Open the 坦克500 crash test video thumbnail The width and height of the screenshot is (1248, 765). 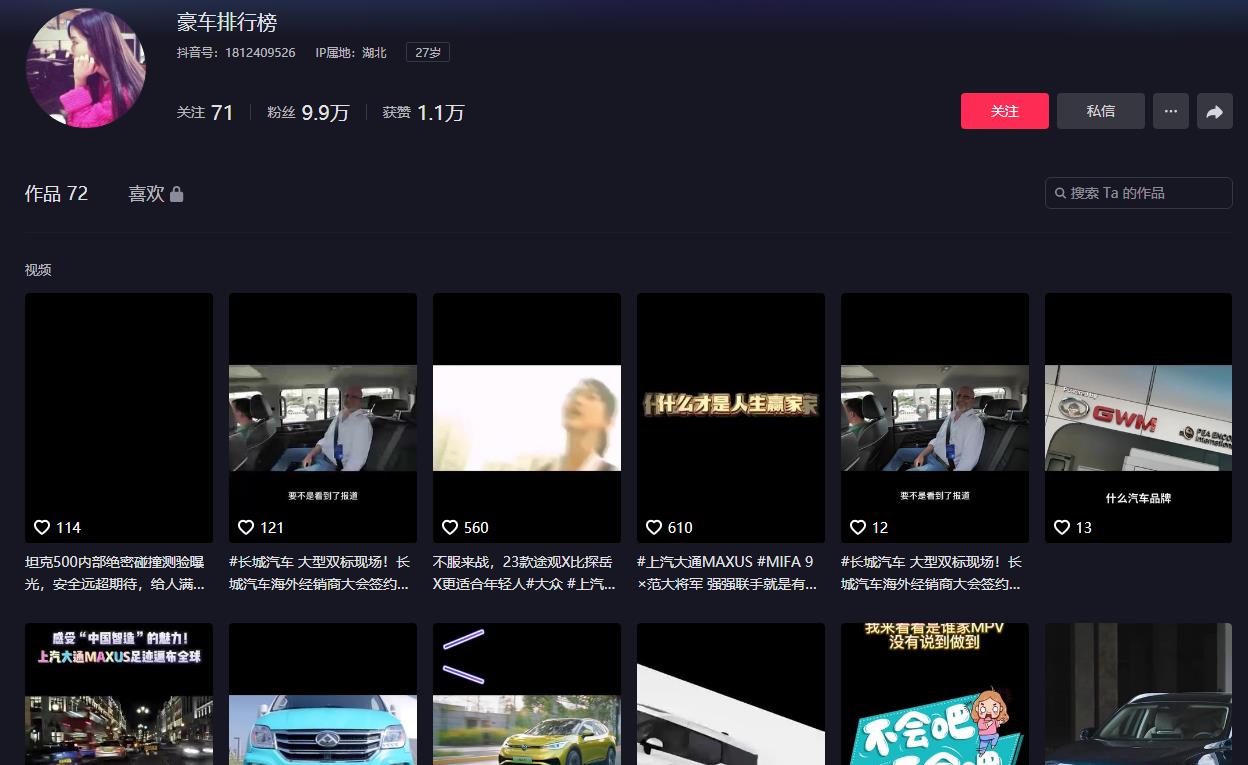(119, 418)
